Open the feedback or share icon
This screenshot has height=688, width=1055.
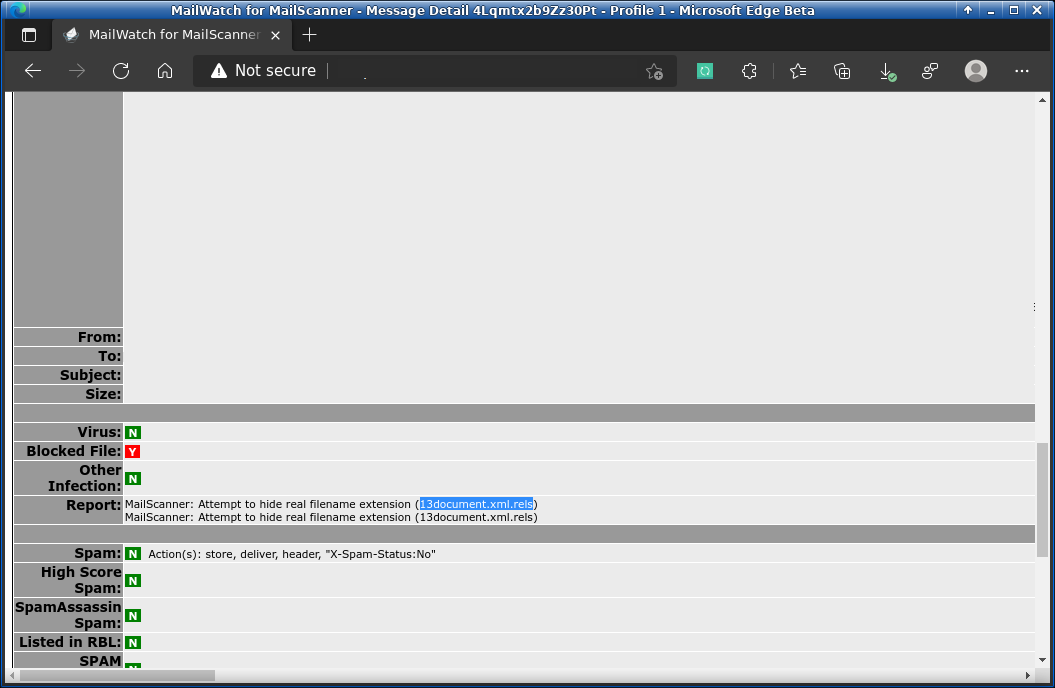tap(930, 71)
